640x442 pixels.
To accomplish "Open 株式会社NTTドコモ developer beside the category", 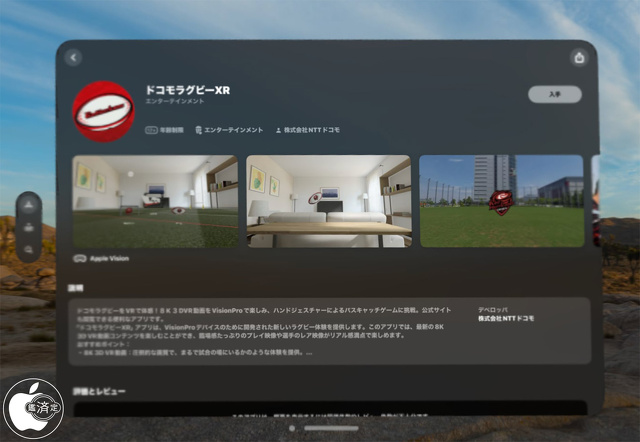I will [x=308, y=130].
